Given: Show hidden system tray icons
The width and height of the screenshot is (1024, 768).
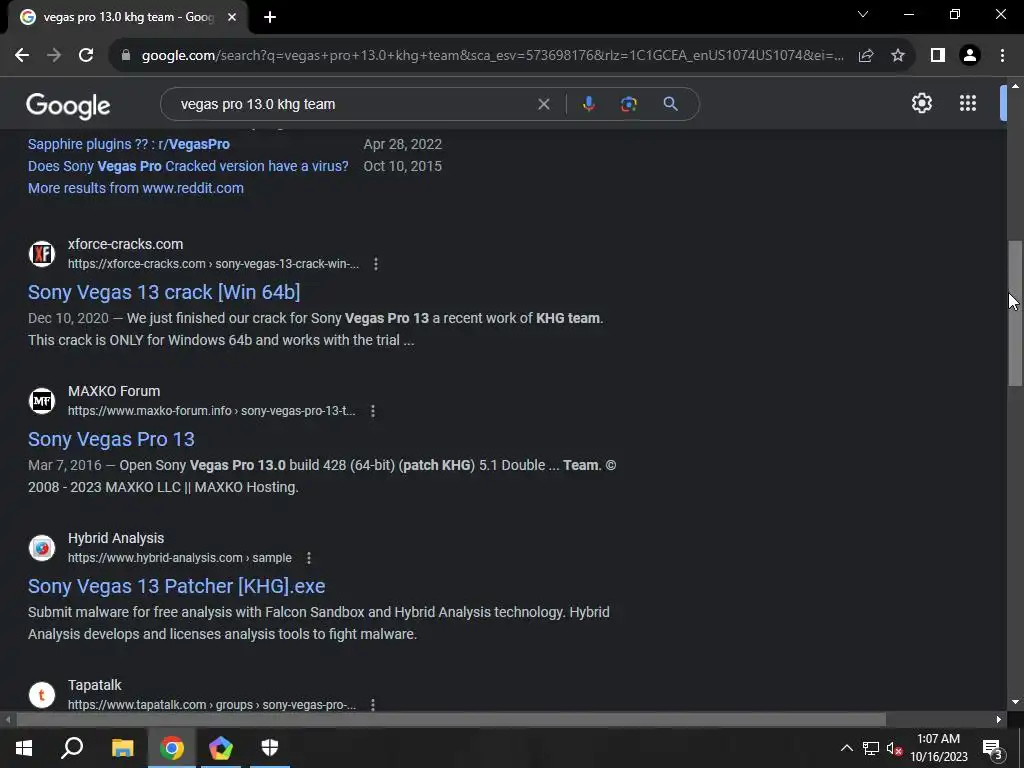Looking at the screenshot, I should [x=846, y=748].
